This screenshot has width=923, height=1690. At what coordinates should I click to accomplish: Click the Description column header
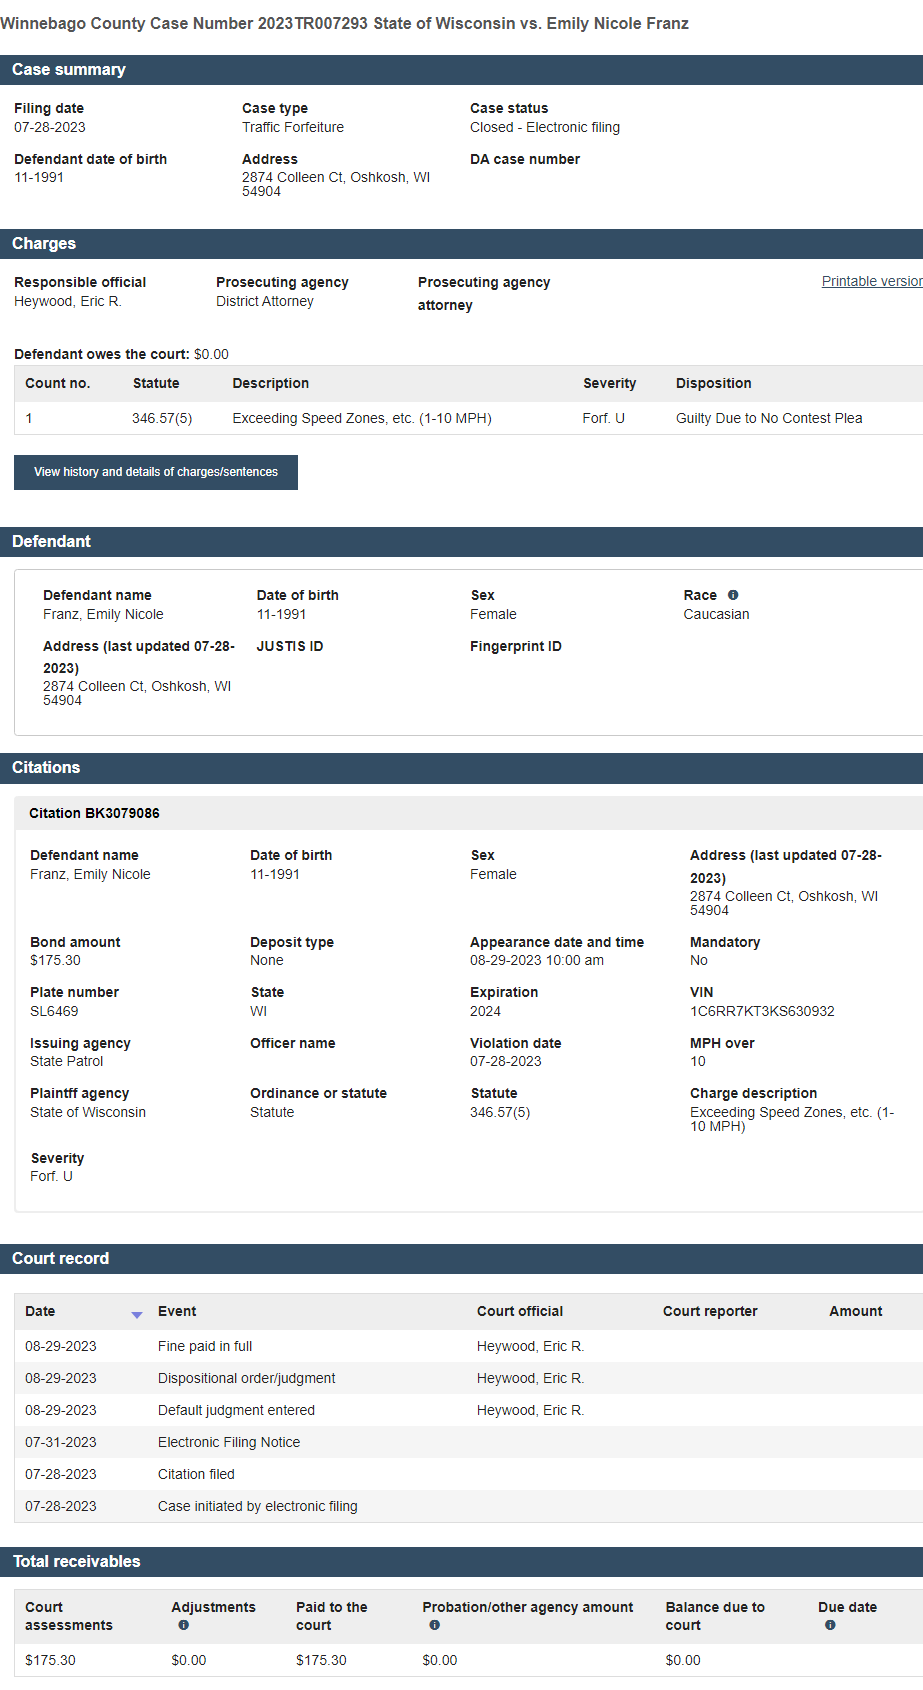(x=271, y=383)
